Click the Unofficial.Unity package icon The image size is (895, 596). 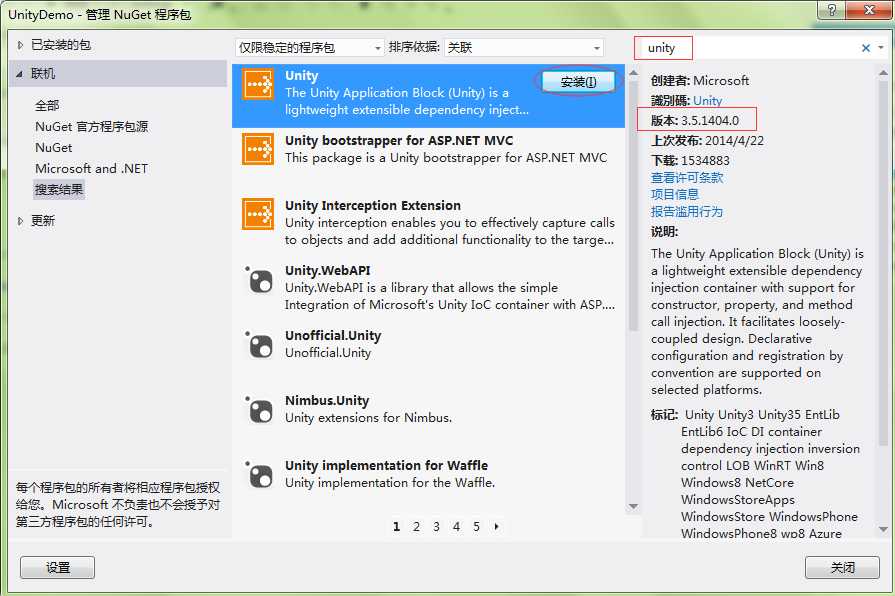coord(260,345)
